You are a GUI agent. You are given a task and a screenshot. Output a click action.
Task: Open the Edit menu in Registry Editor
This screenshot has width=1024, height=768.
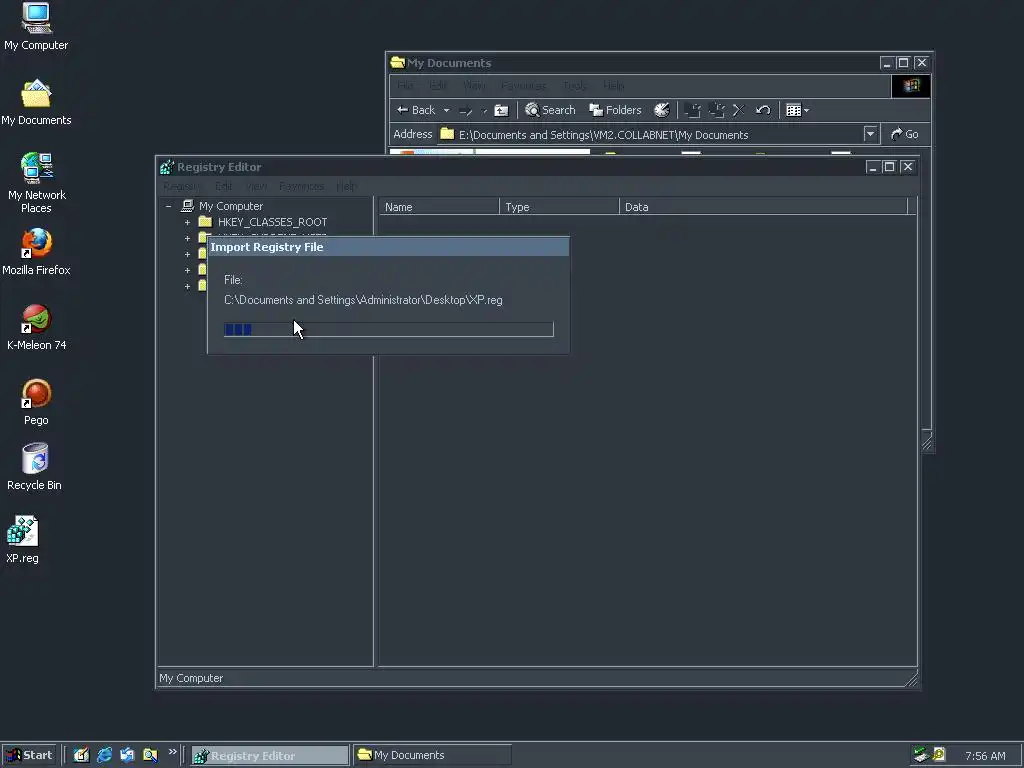[223, 187]
